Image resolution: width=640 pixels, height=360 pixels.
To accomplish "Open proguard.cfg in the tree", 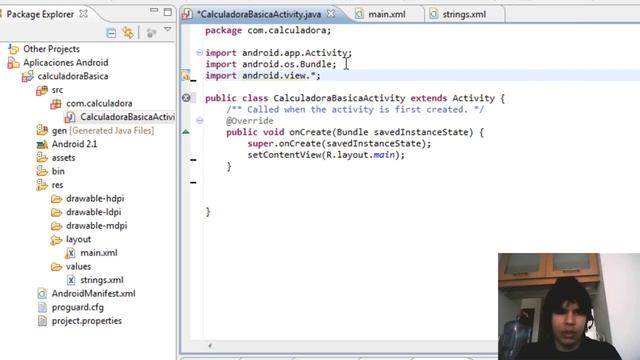I will (x=78, y=307).
